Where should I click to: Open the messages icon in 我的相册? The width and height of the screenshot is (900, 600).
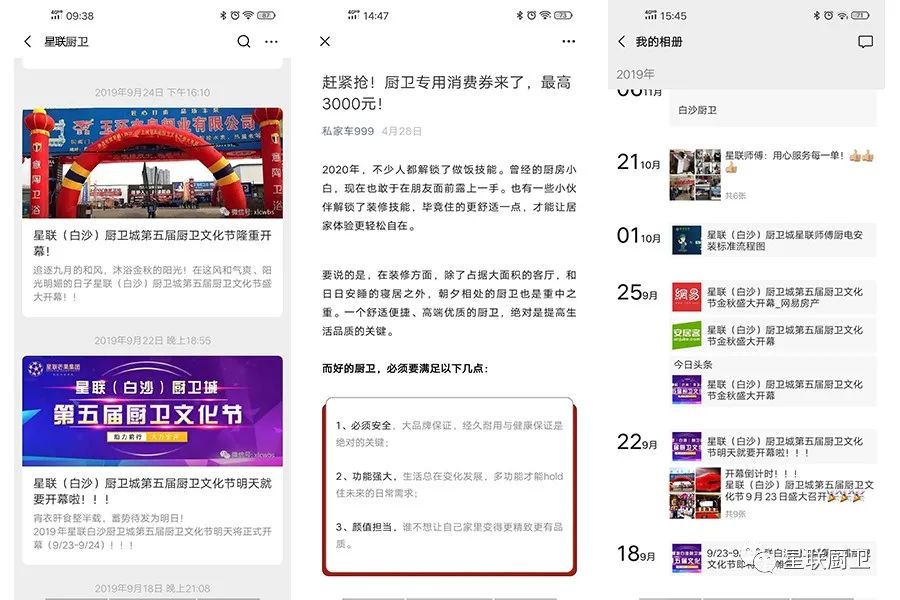click(x=866, y=41)
